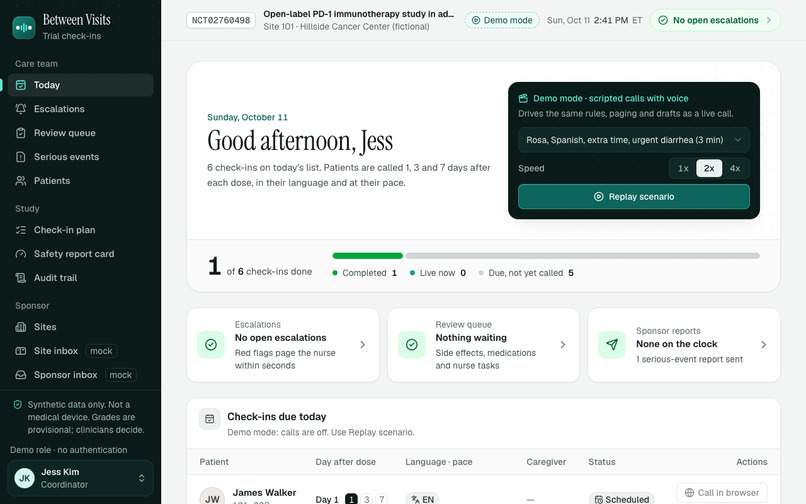
Task: Click the Language · pace column header
Action: click(438, 462)
